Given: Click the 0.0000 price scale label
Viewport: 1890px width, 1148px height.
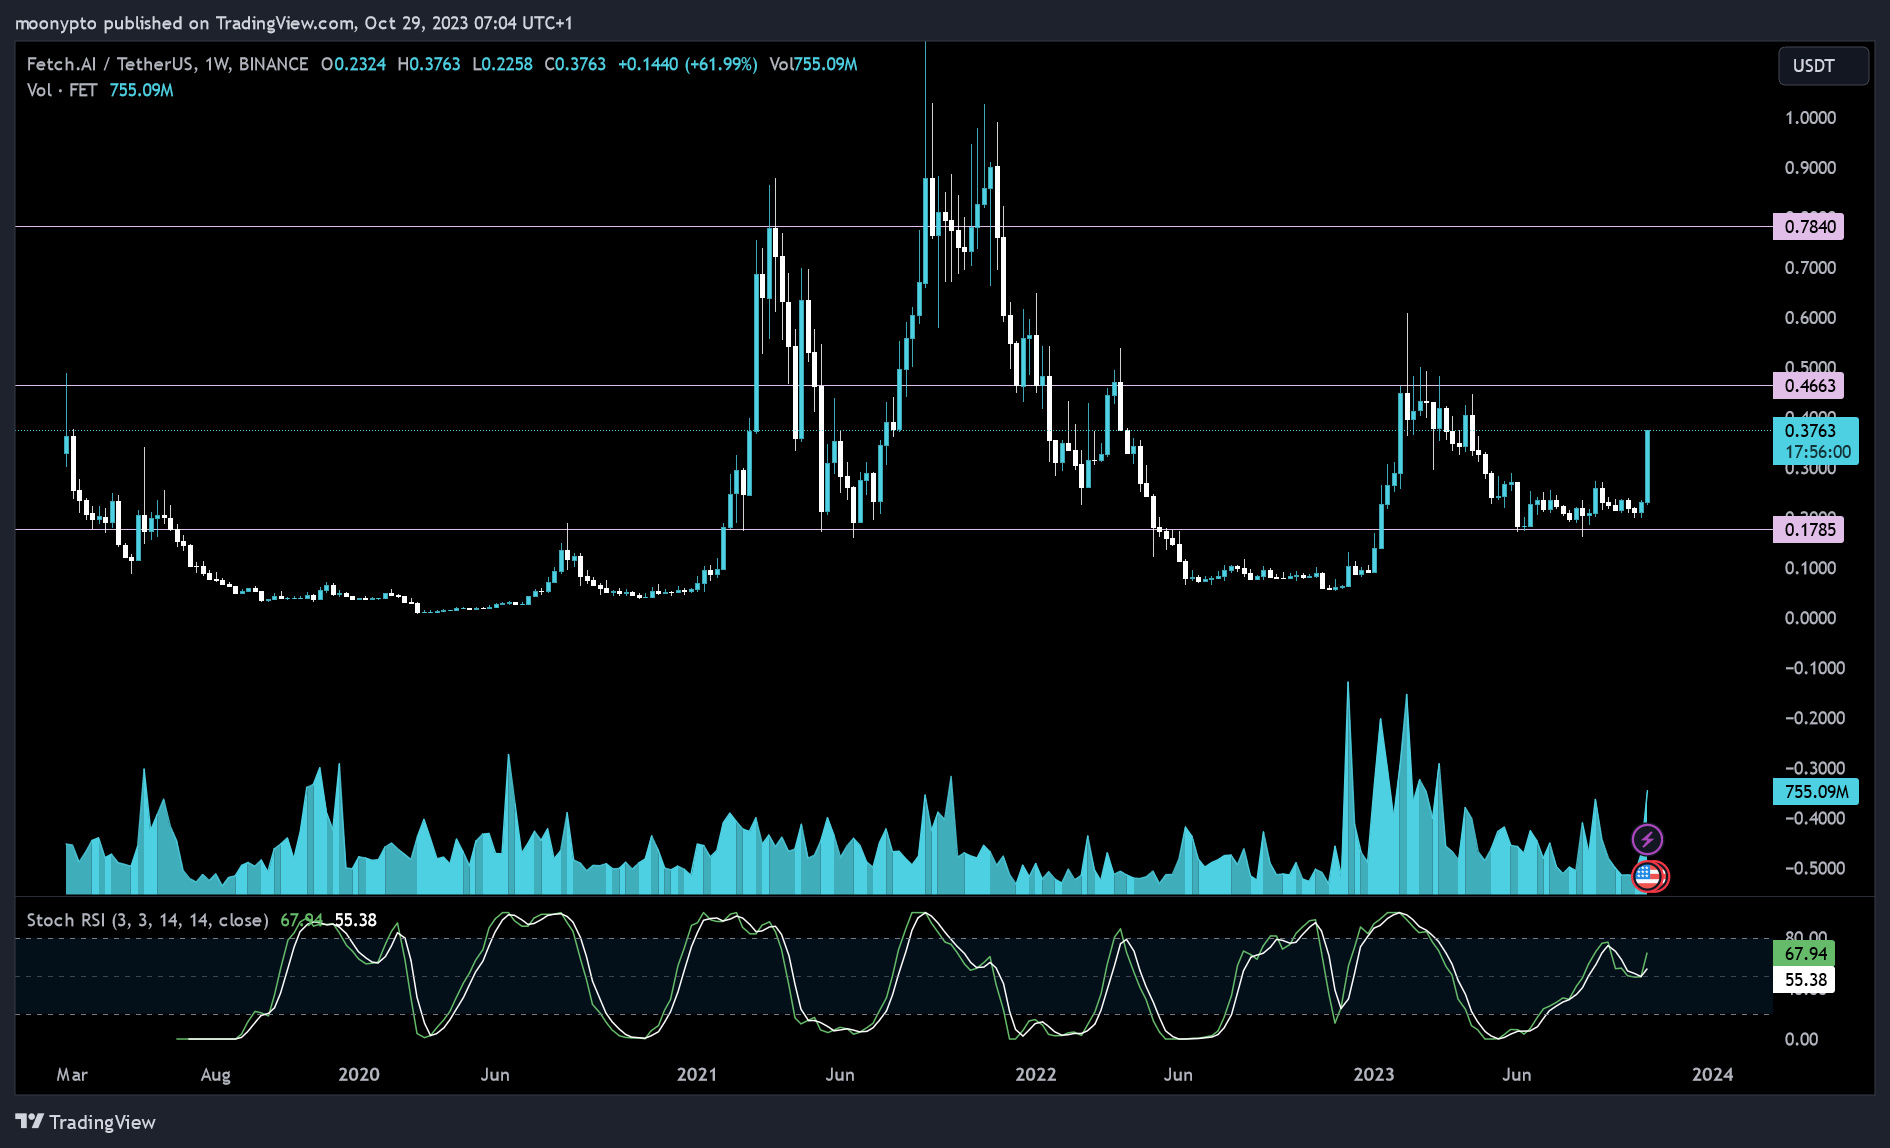Looking at the screenshot, I should (x=1810, y=617).
